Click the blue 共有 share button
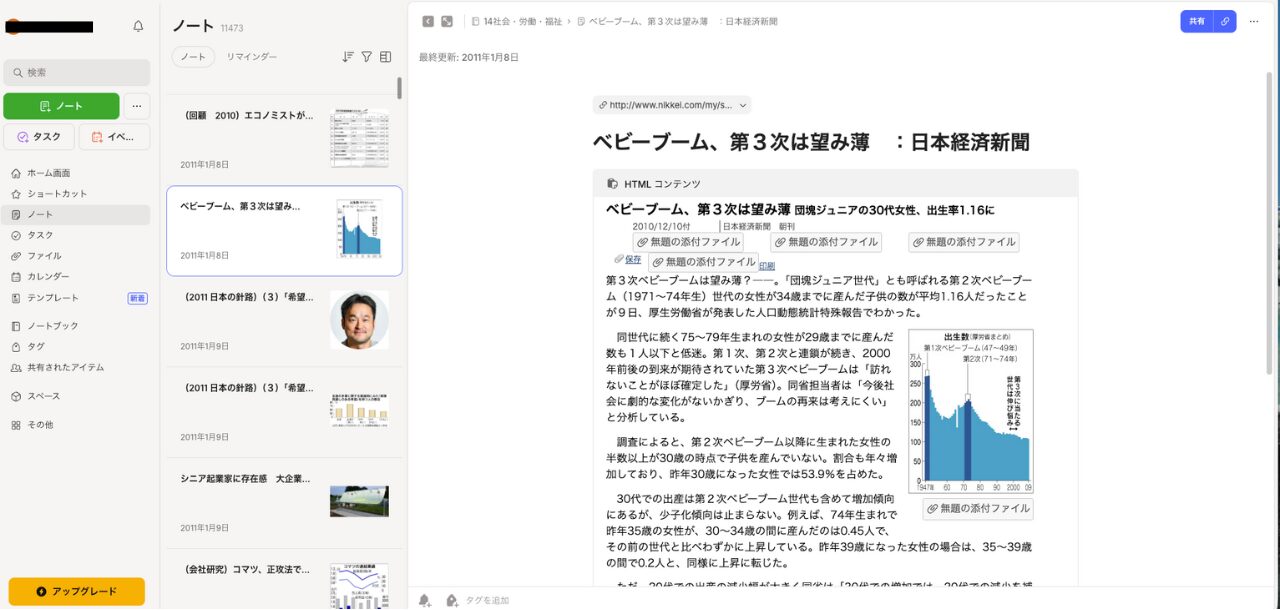Screen dimensions: 1280x610 pos(1196,21)
